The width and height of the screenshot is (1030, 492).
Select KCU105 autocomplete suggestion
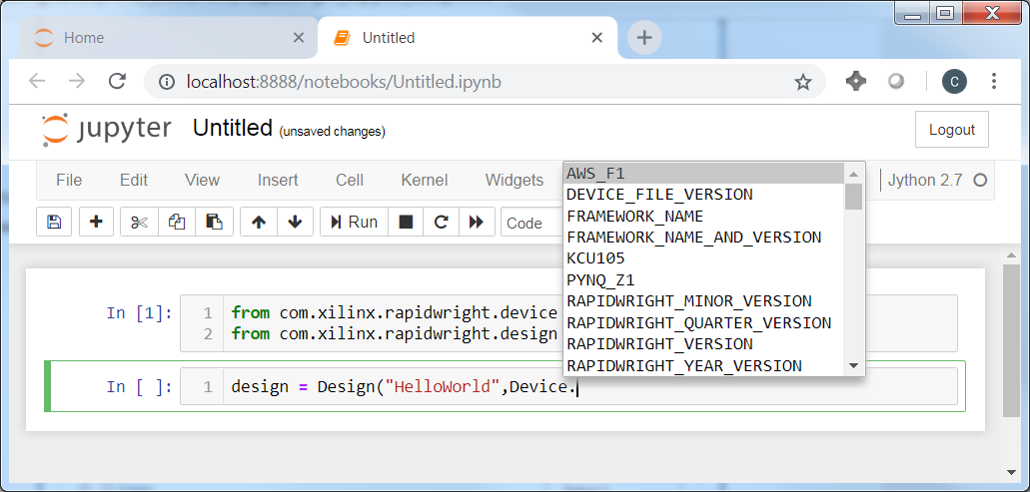[x=704, y=258]
